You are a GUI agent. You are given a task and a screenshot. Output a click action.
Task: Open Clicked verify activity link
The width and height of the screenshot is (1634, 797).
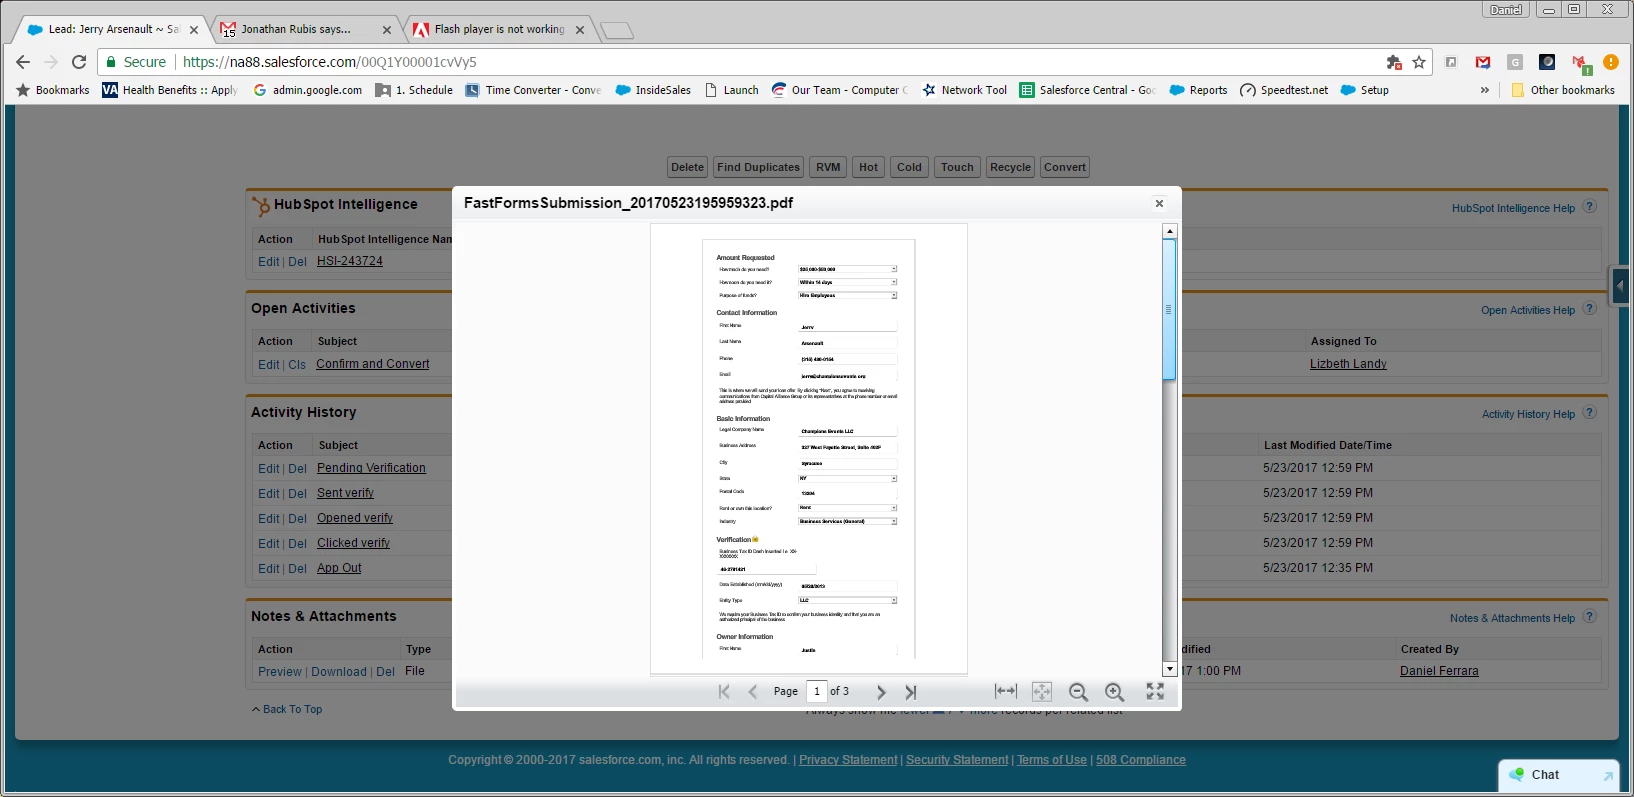click(353, 543)
